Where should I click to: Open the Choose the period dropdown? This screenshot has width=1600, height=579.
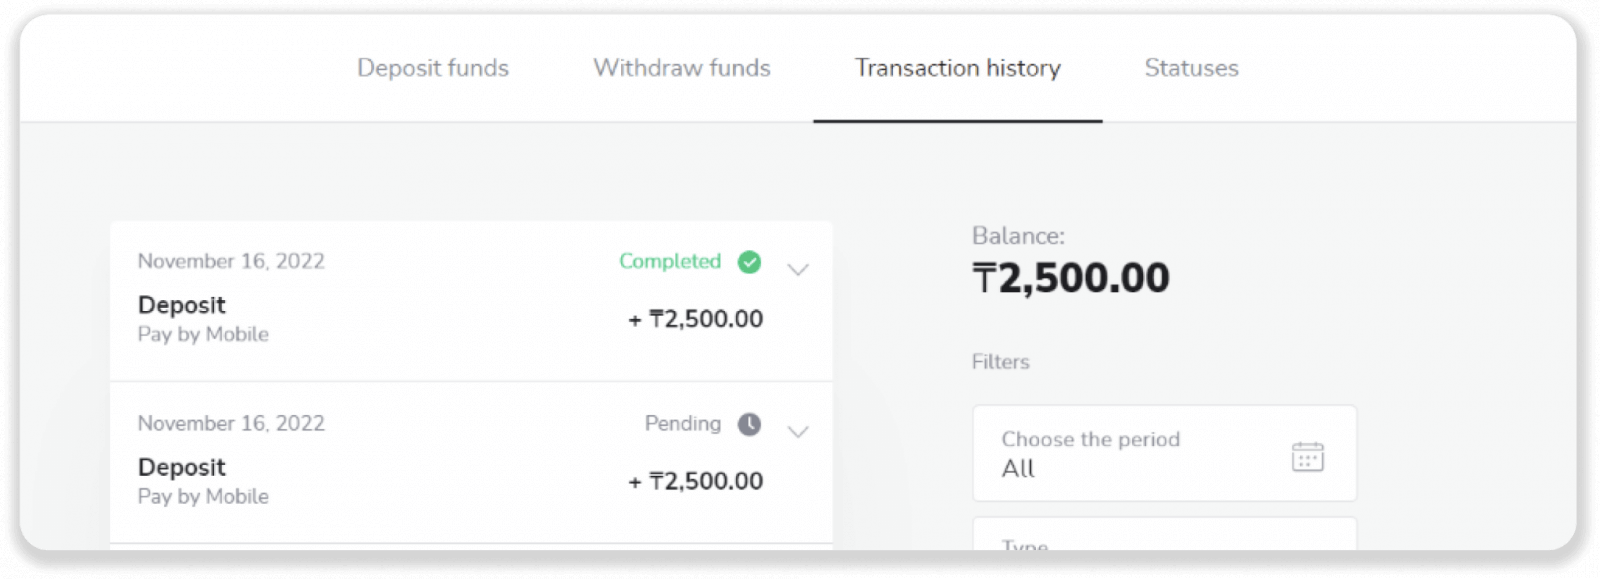[1164, 453]
